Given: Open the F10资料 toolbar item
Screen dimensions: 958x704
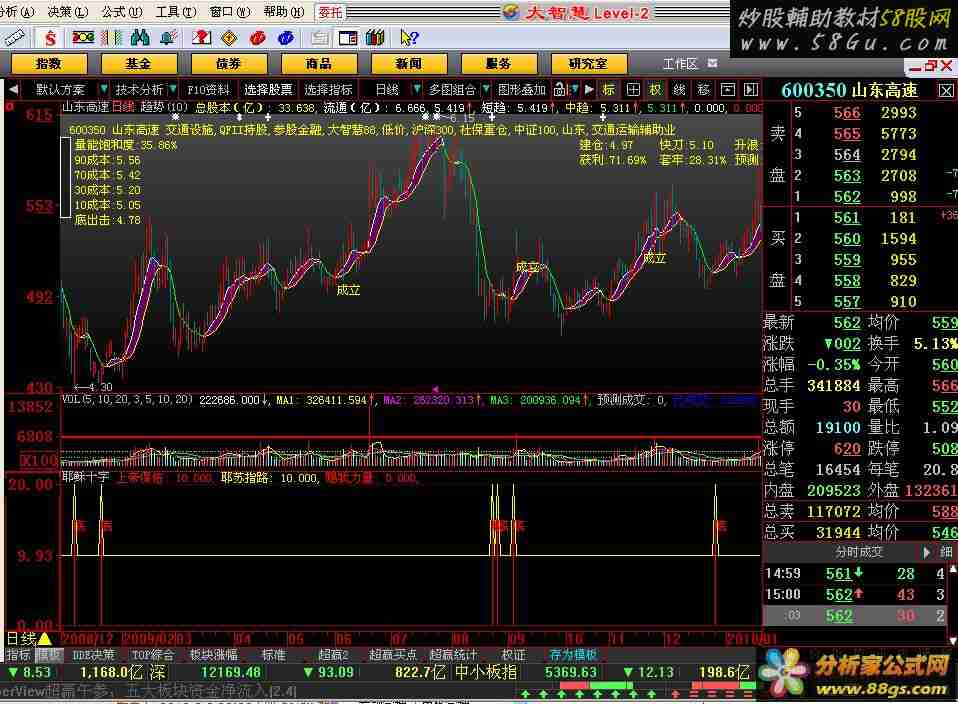Looking at the screenshot, I should [209, 90].
